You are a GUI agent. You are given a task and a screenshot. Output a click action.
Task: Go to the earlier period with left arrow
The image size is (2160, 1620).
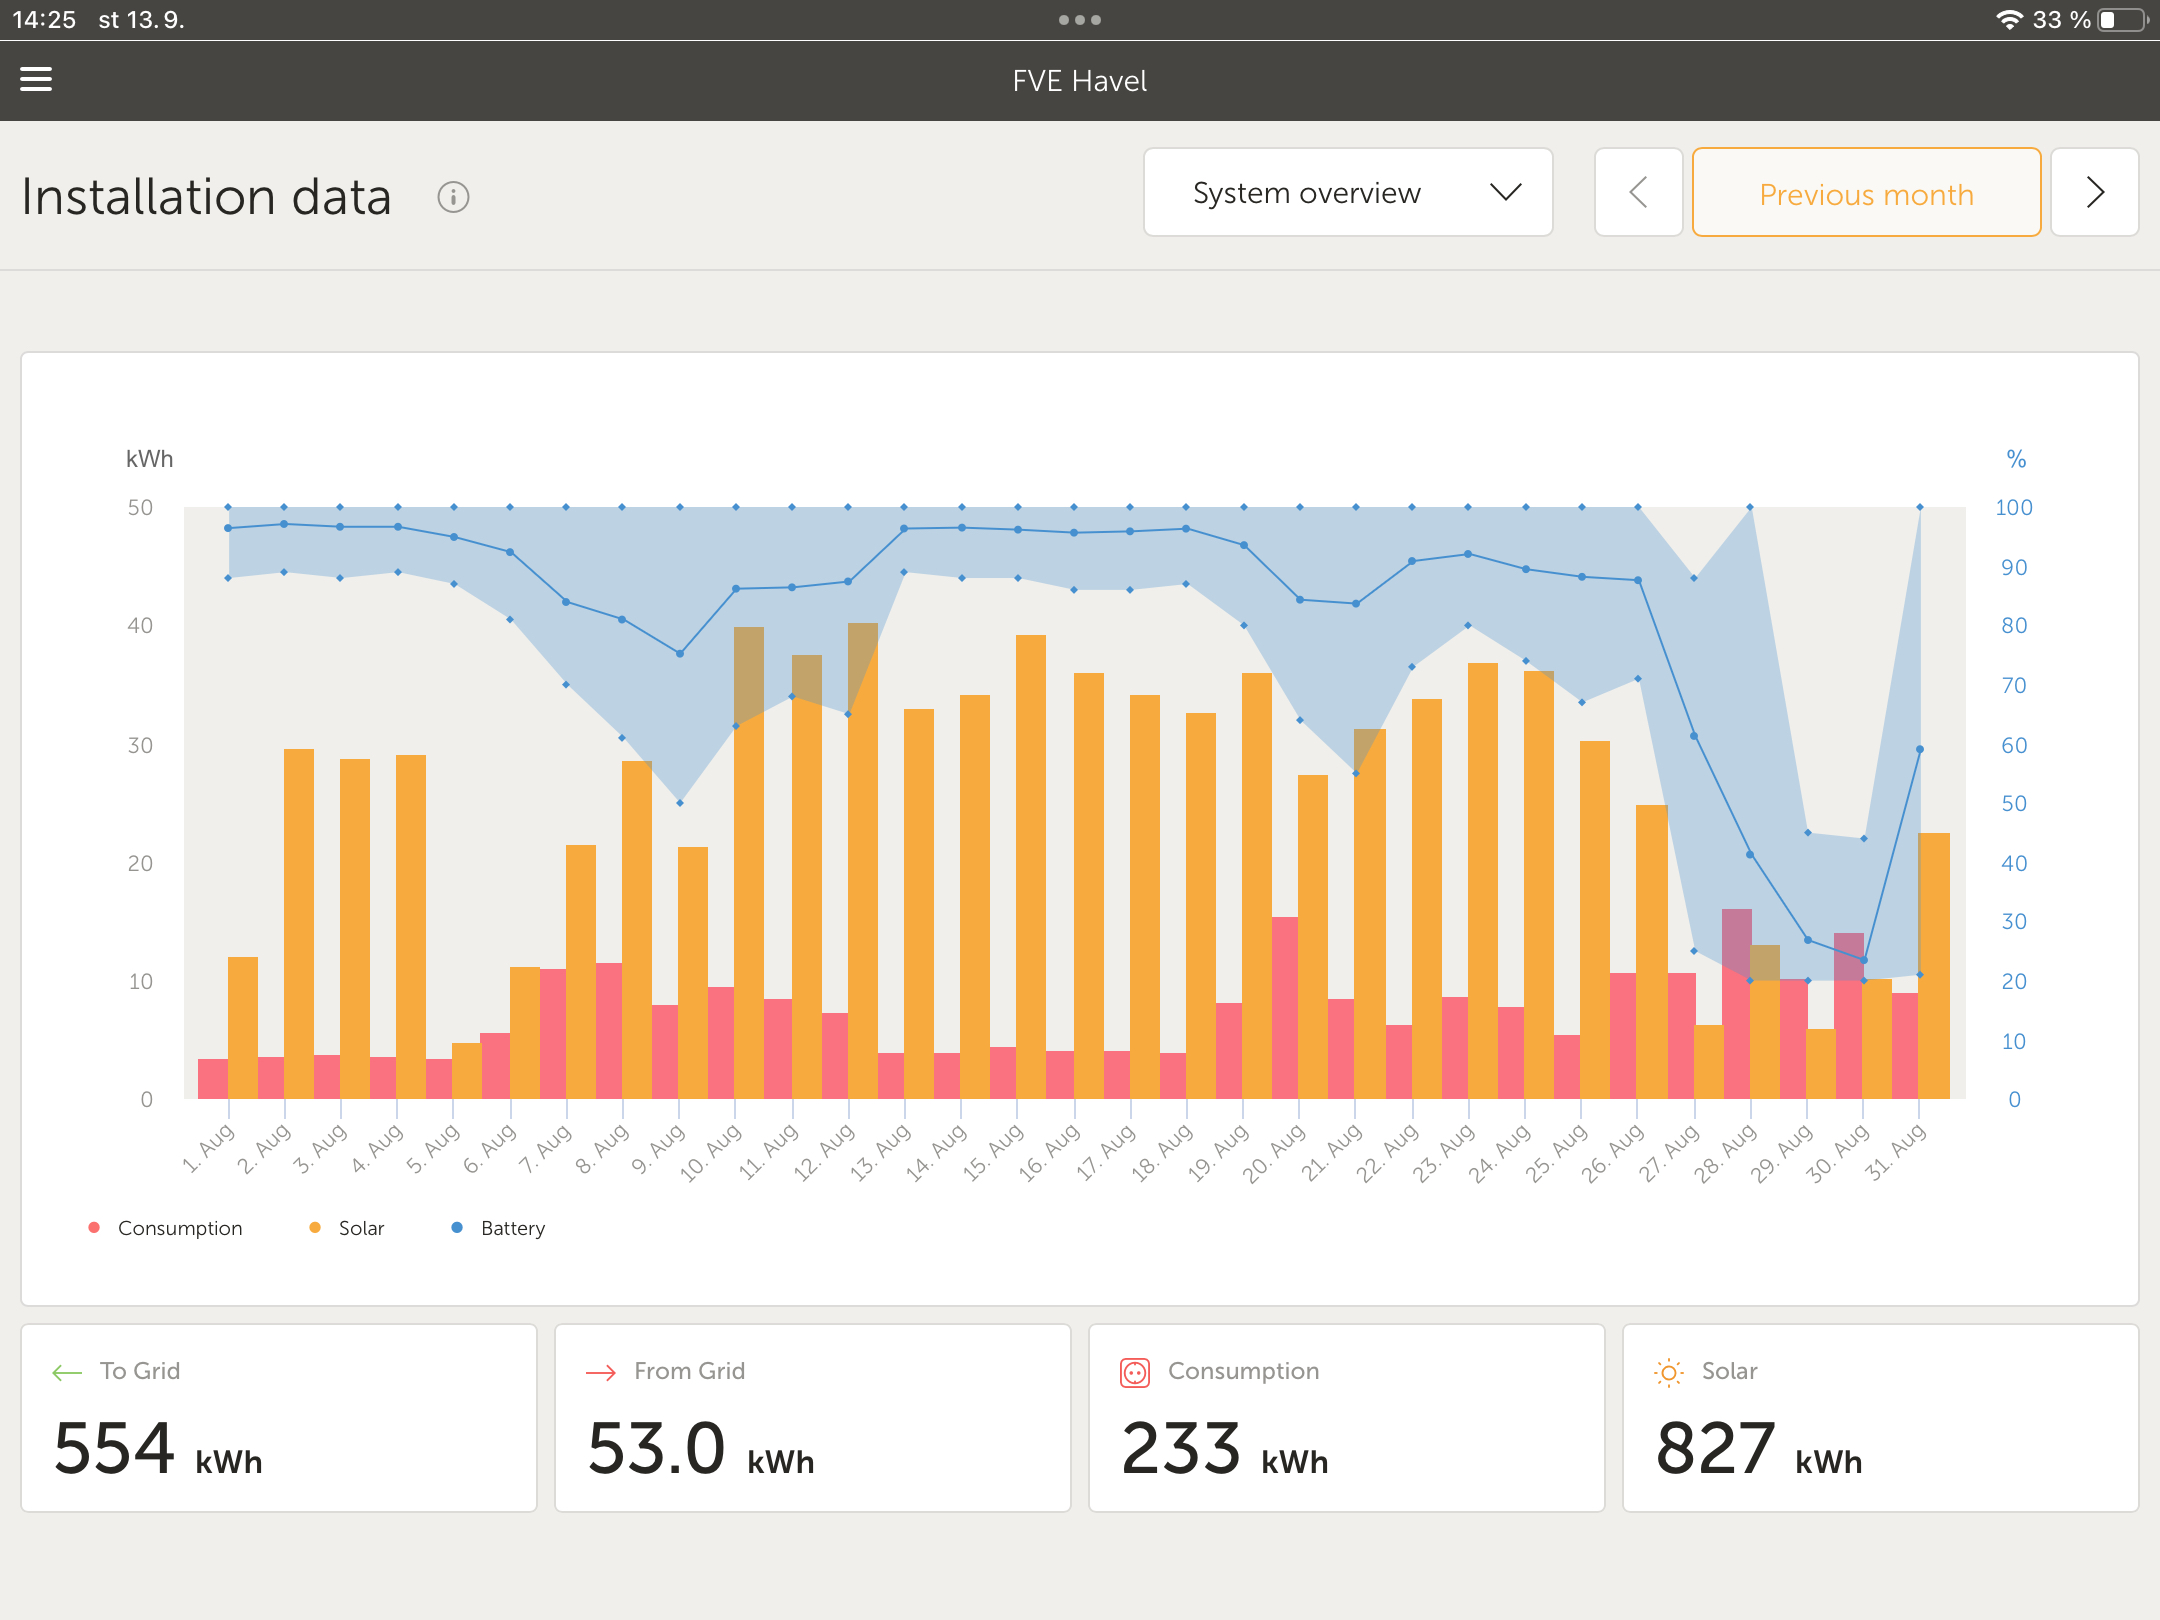tap(1638, 192)
